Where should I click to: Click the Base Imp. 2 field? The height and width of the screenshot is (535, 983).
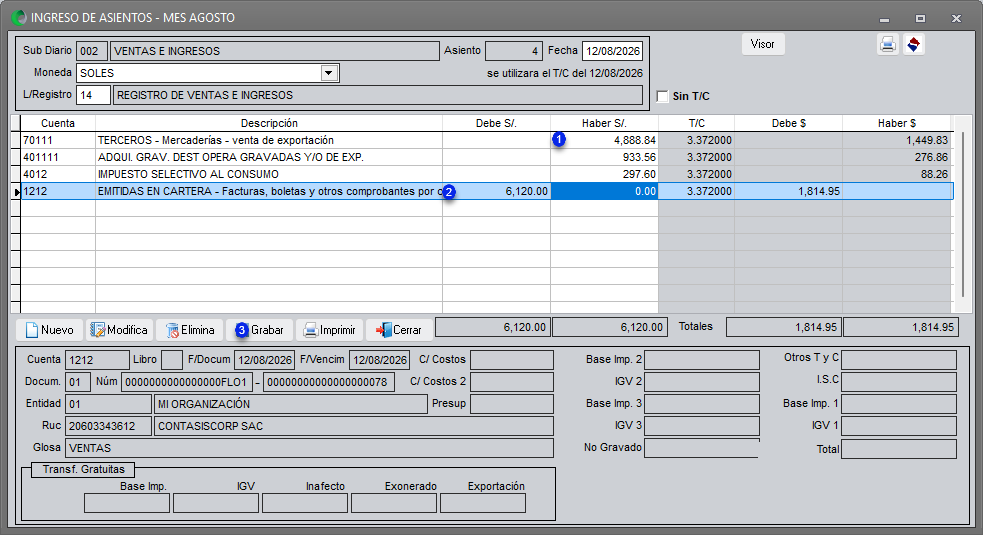702,360
